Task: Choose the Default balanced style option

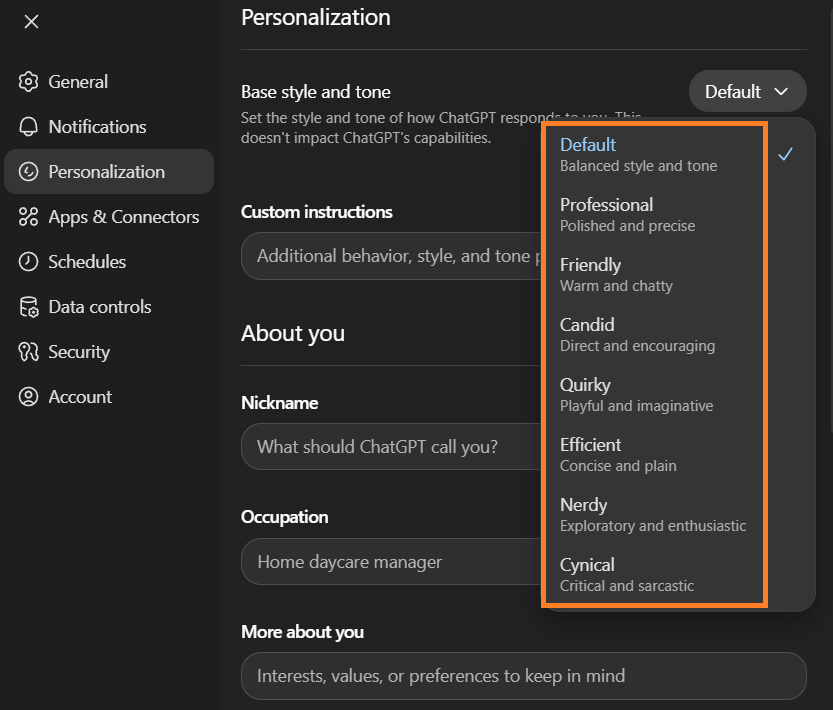Action: [x=679, y=155]
